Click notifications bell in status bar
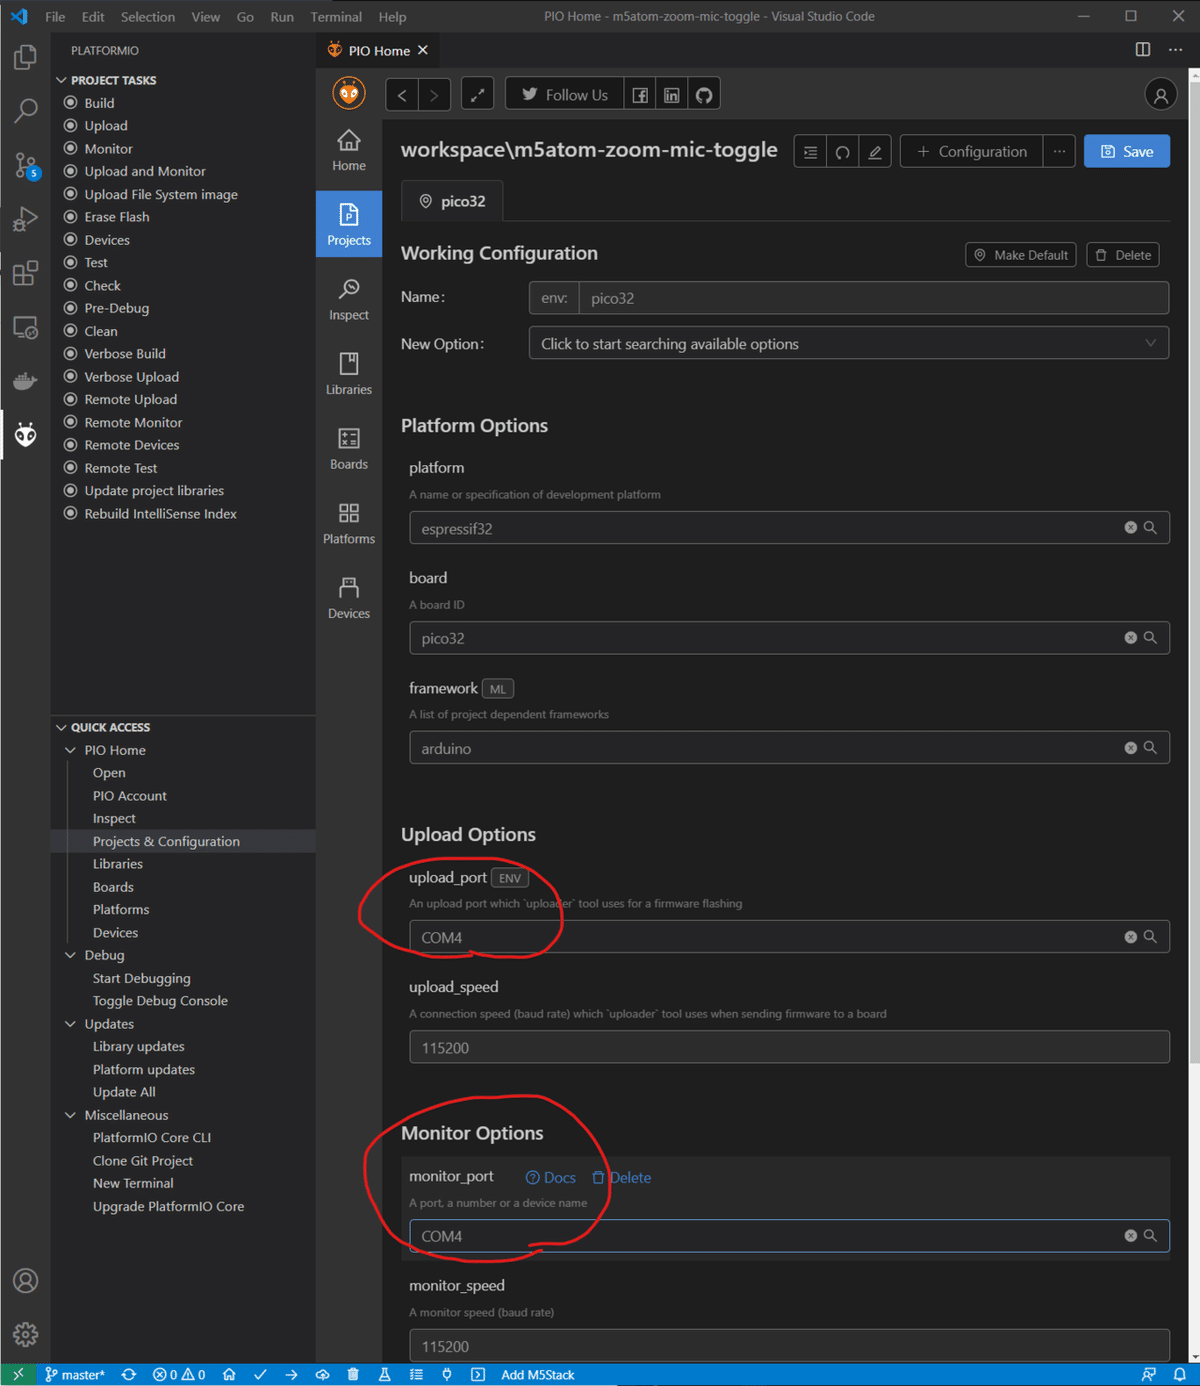The width and height of the screenshot is (1200, 1386). 1180,1375
